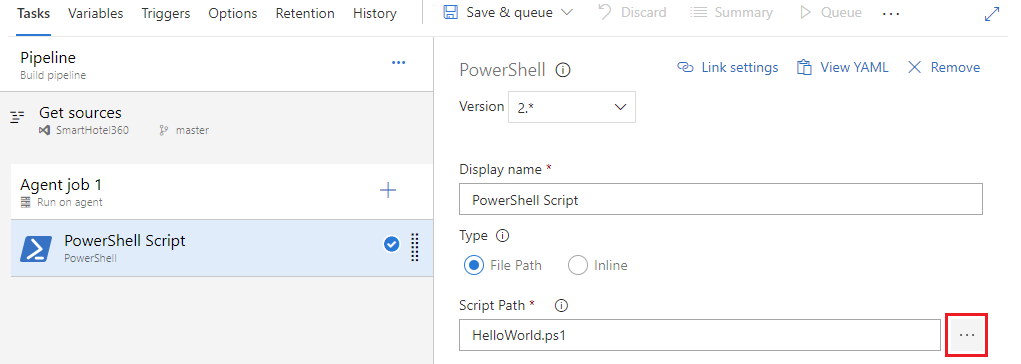The width and height of the screenshot is (1021, 364).
Task: Expand the Save & queue chevron
Action: tap(566, 12)
